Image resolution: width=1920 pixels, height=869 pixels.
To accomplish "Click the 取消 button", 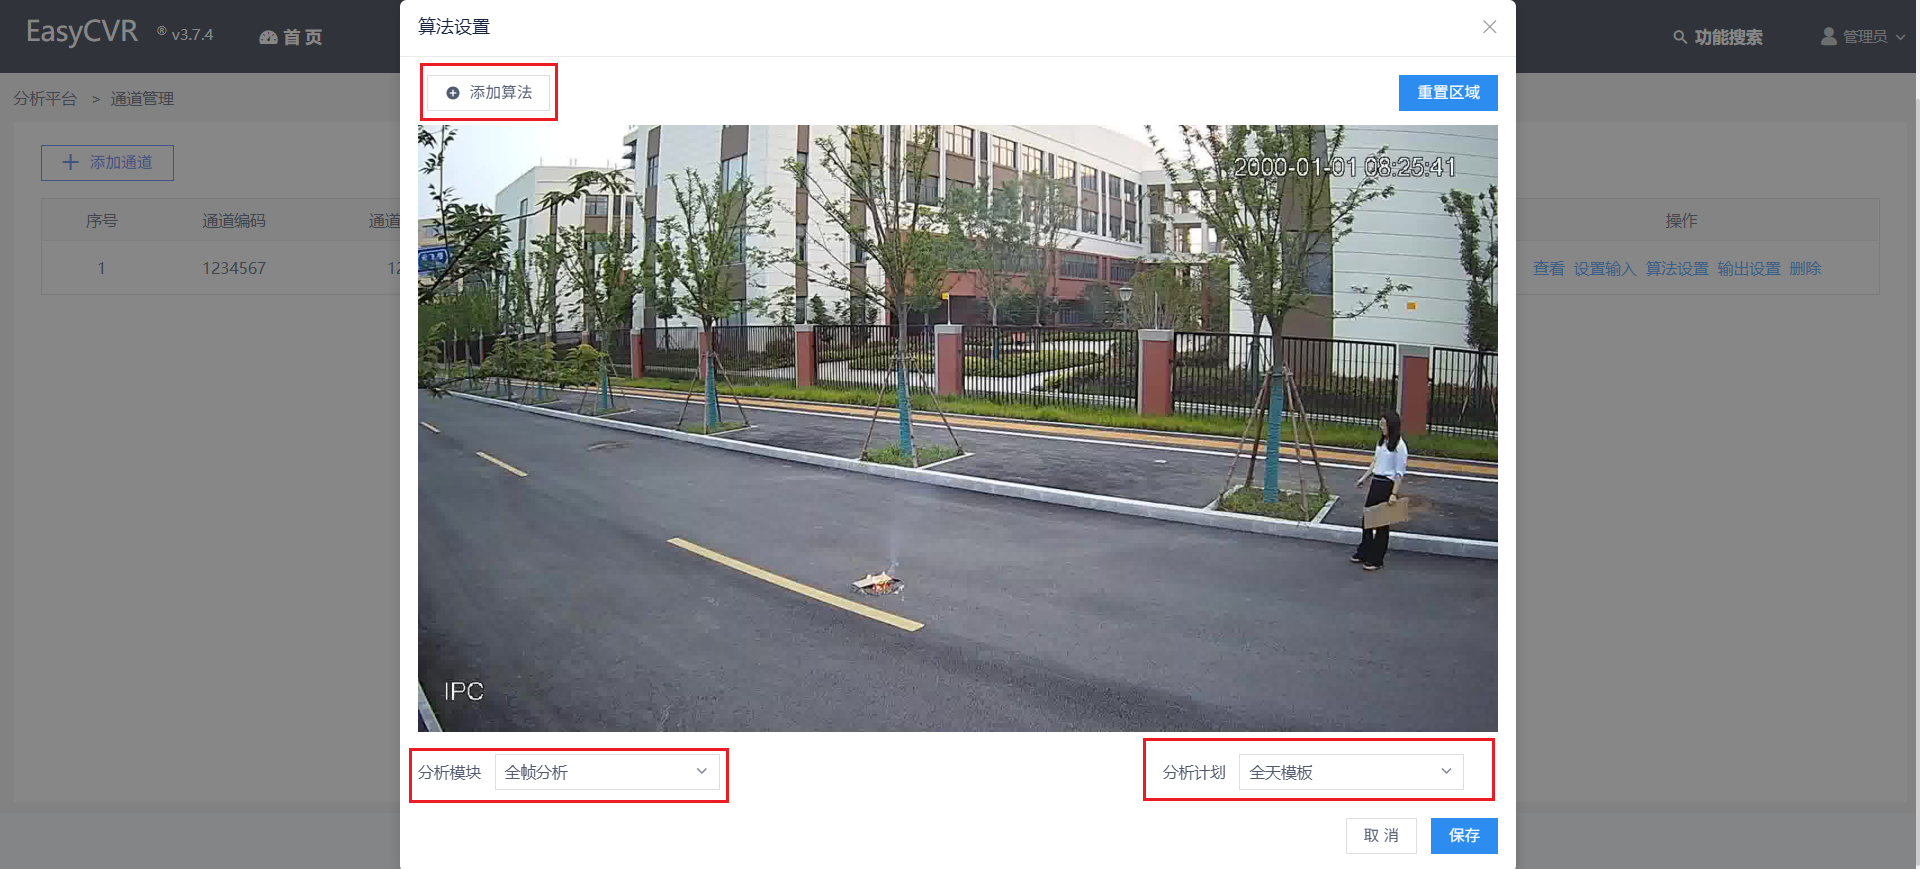I will [1381, 836].
